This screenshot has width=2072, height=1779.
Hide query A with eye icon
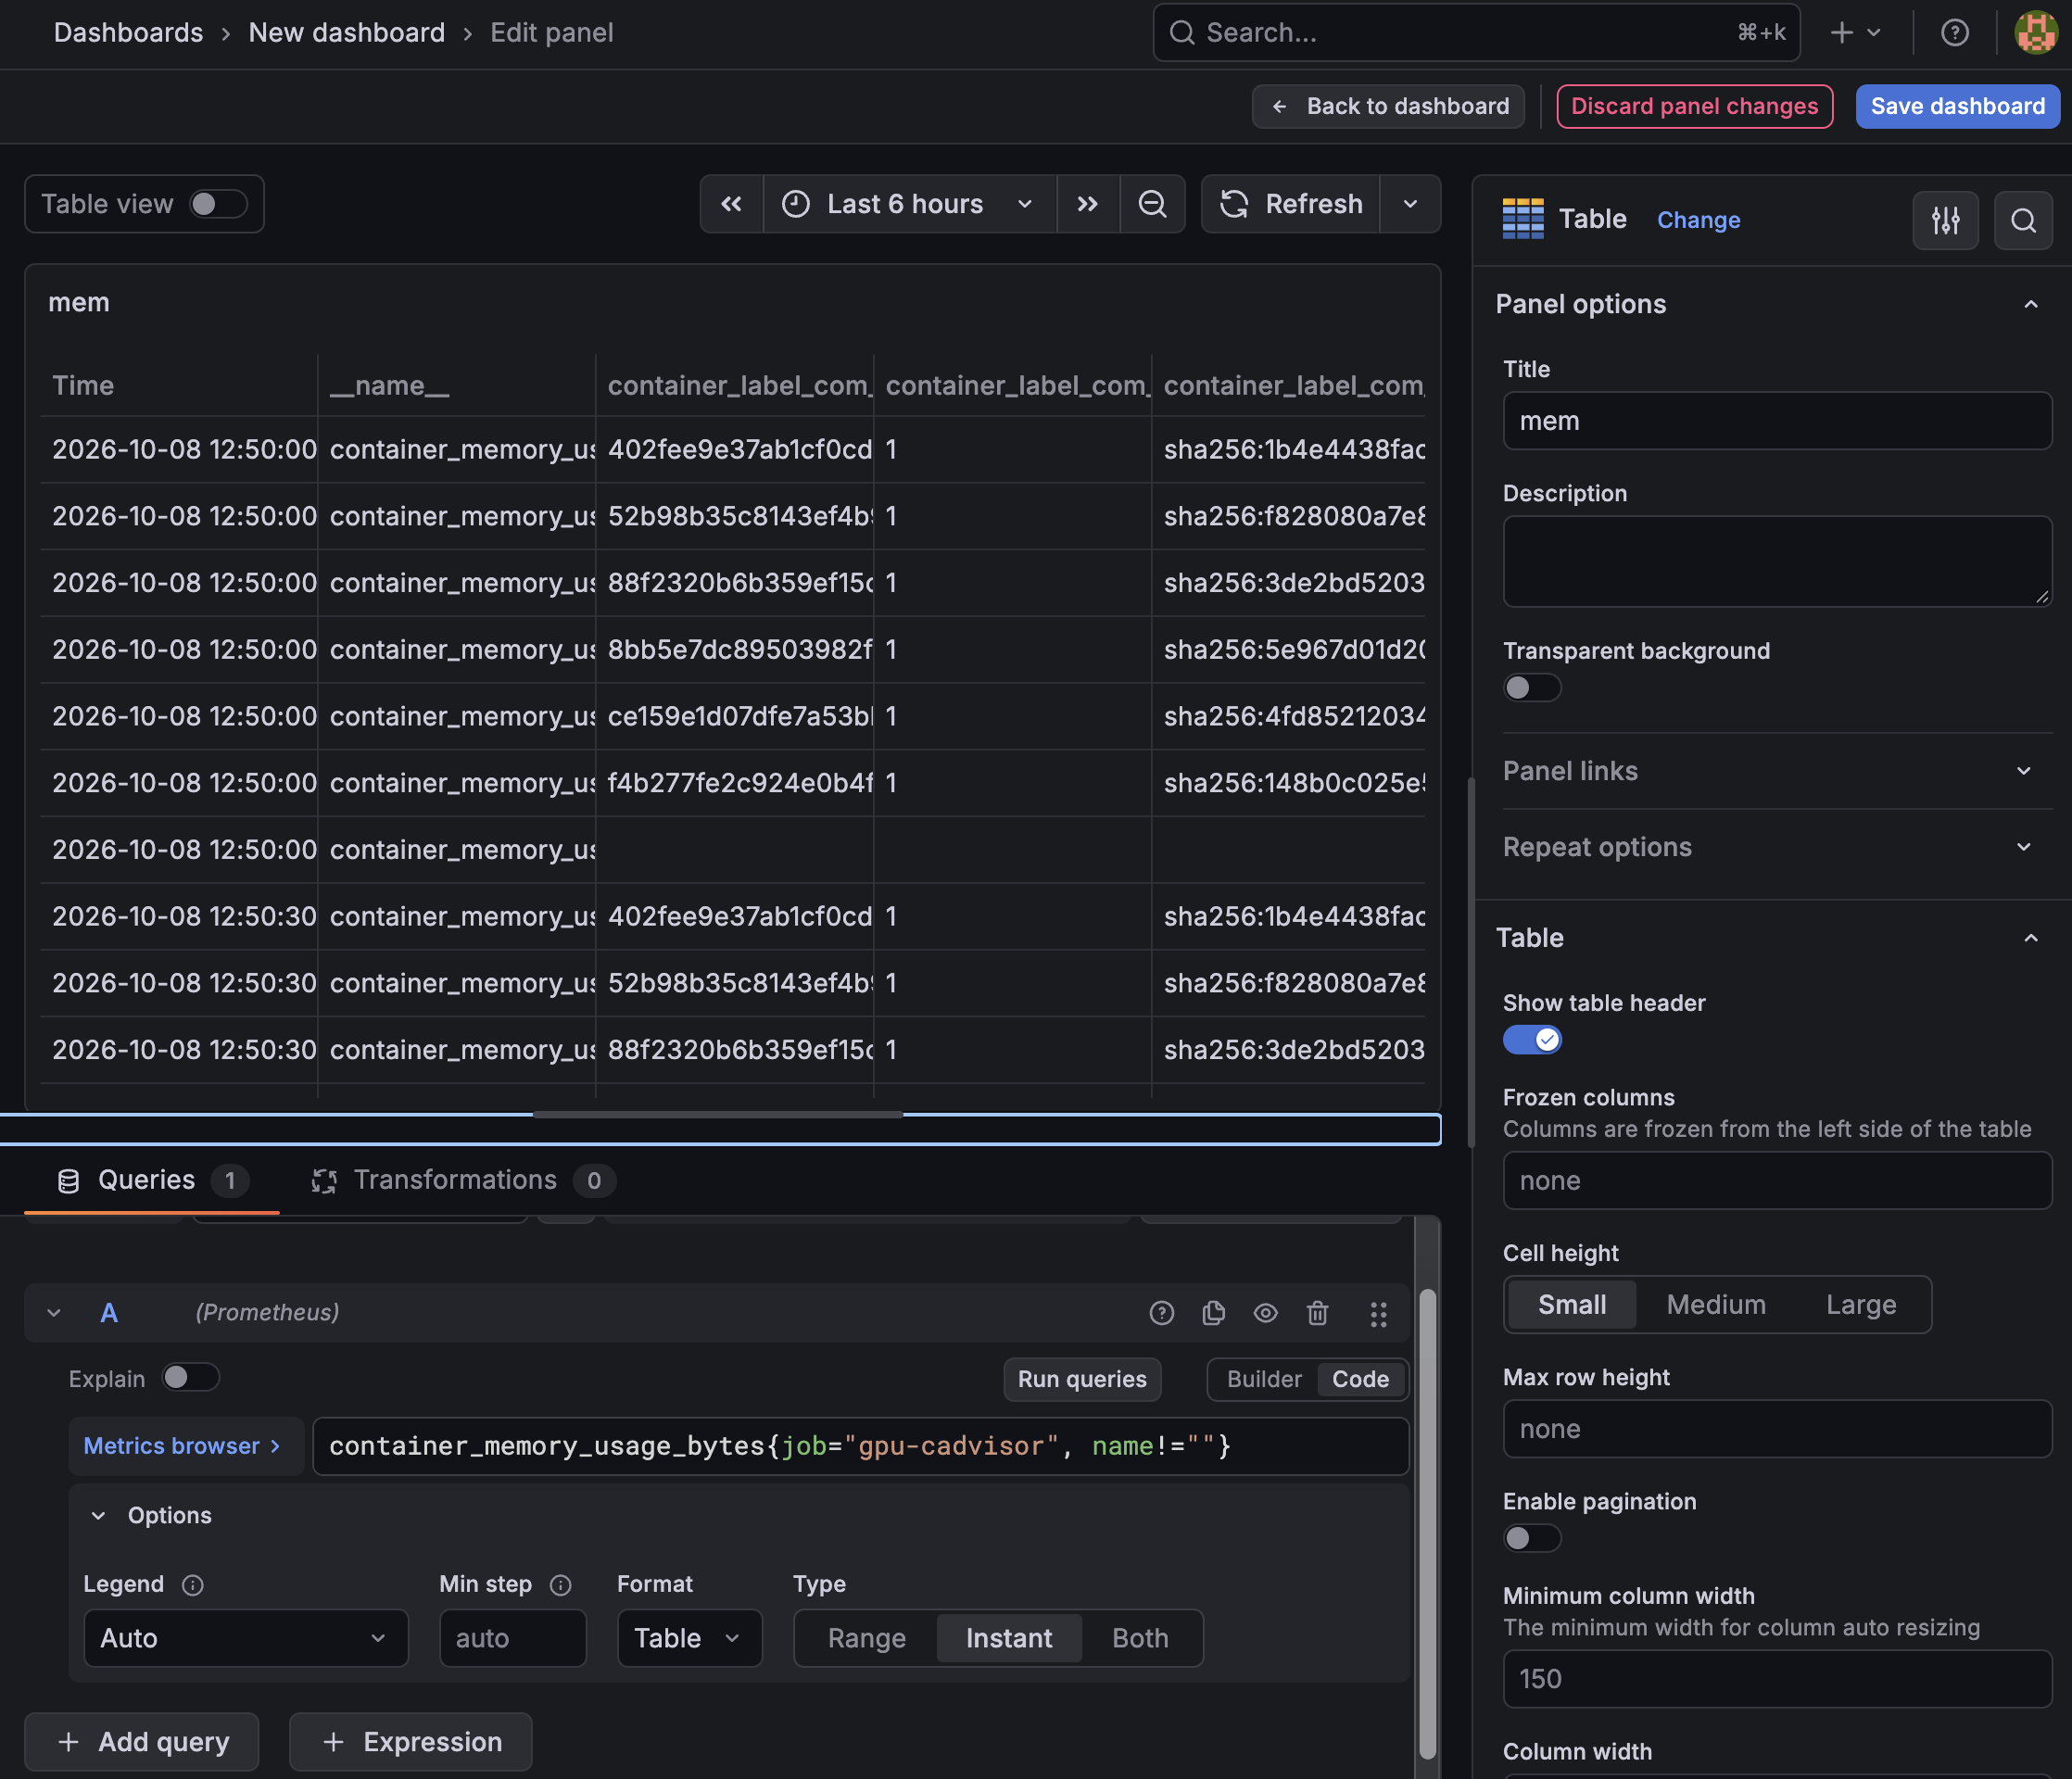click(x=1265, y=1313)
